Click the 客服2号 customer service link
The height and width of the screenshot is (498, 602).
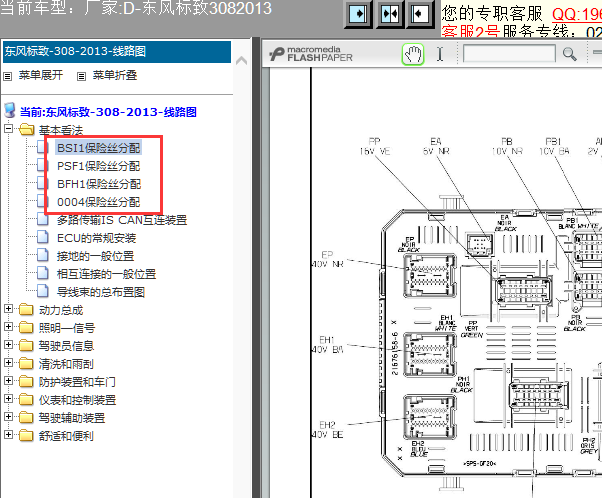click(470, 31)
